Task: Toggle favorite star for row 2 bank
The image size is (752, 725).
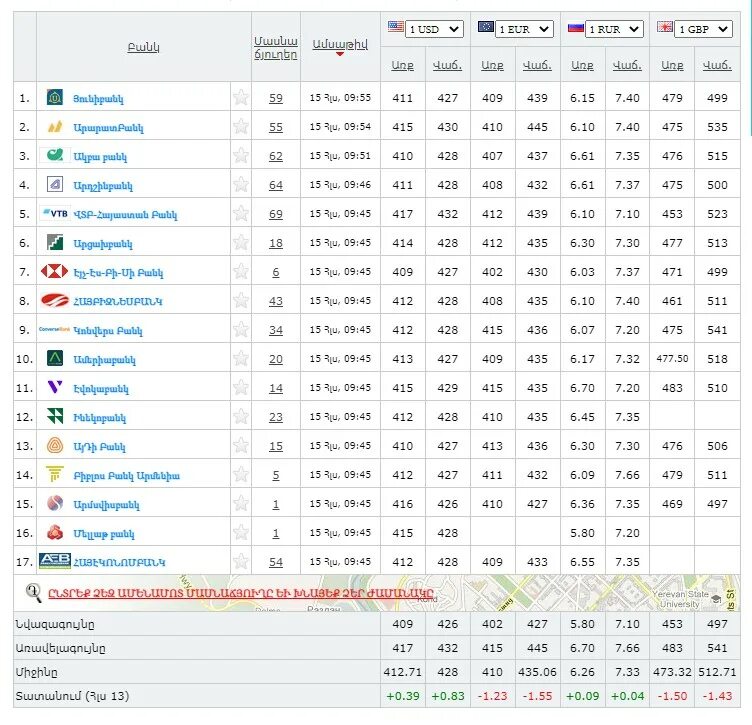Action: (x=241, y=127)
